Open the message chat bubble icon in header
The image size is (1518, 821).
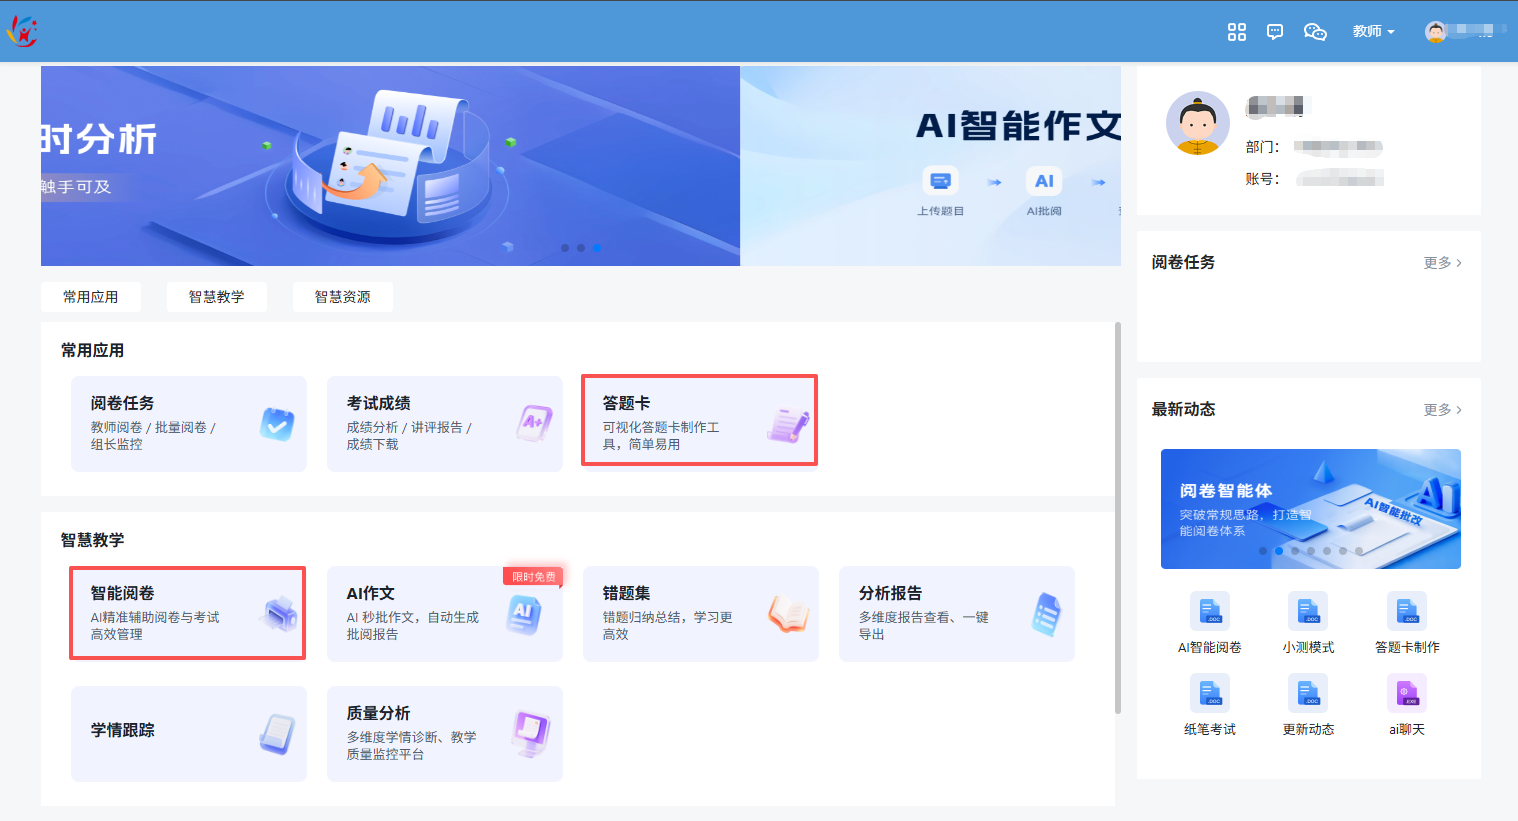point(1275,31)
